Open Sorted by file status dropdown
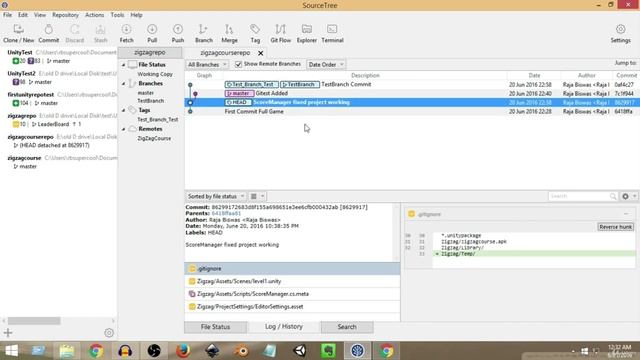This screenshot has height=360, width=640. pyautogui.click(x=216, y=196)
